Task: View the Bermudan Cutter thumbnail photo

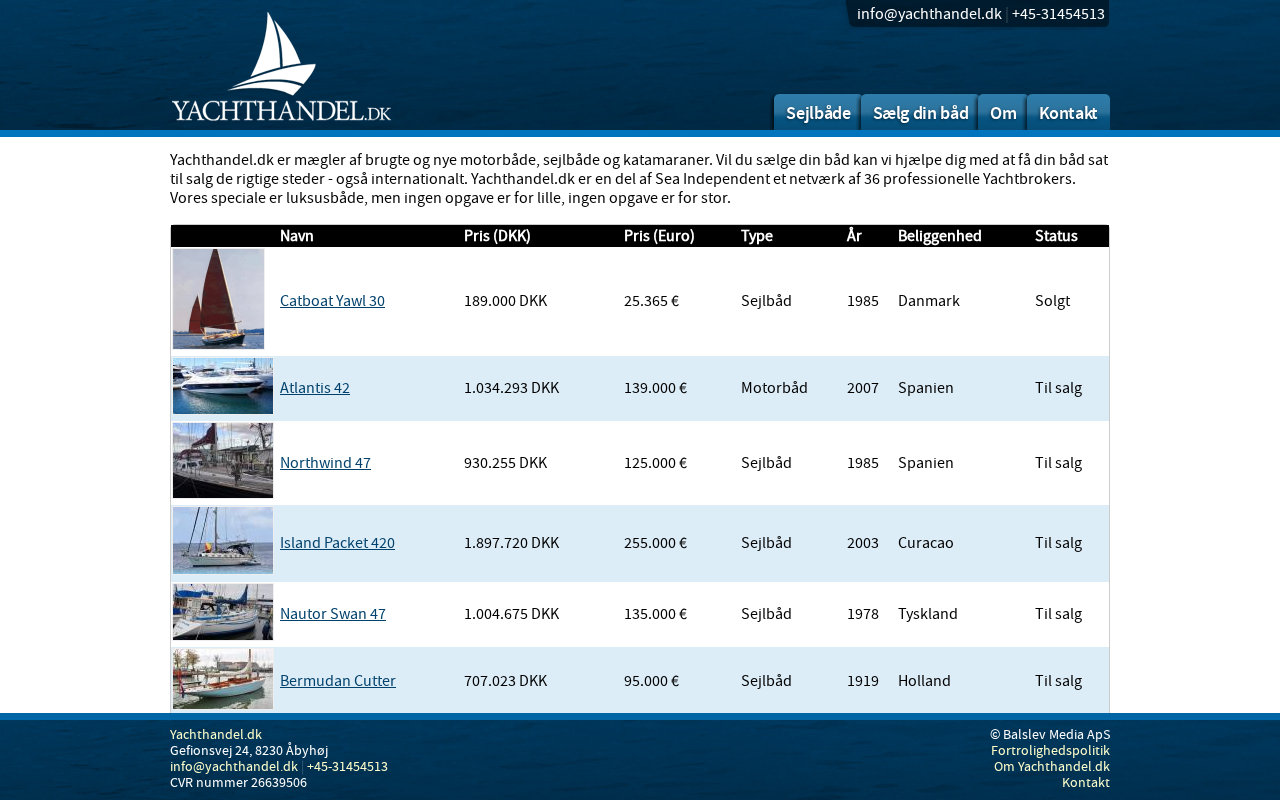Action: click(x=223, y=679)
